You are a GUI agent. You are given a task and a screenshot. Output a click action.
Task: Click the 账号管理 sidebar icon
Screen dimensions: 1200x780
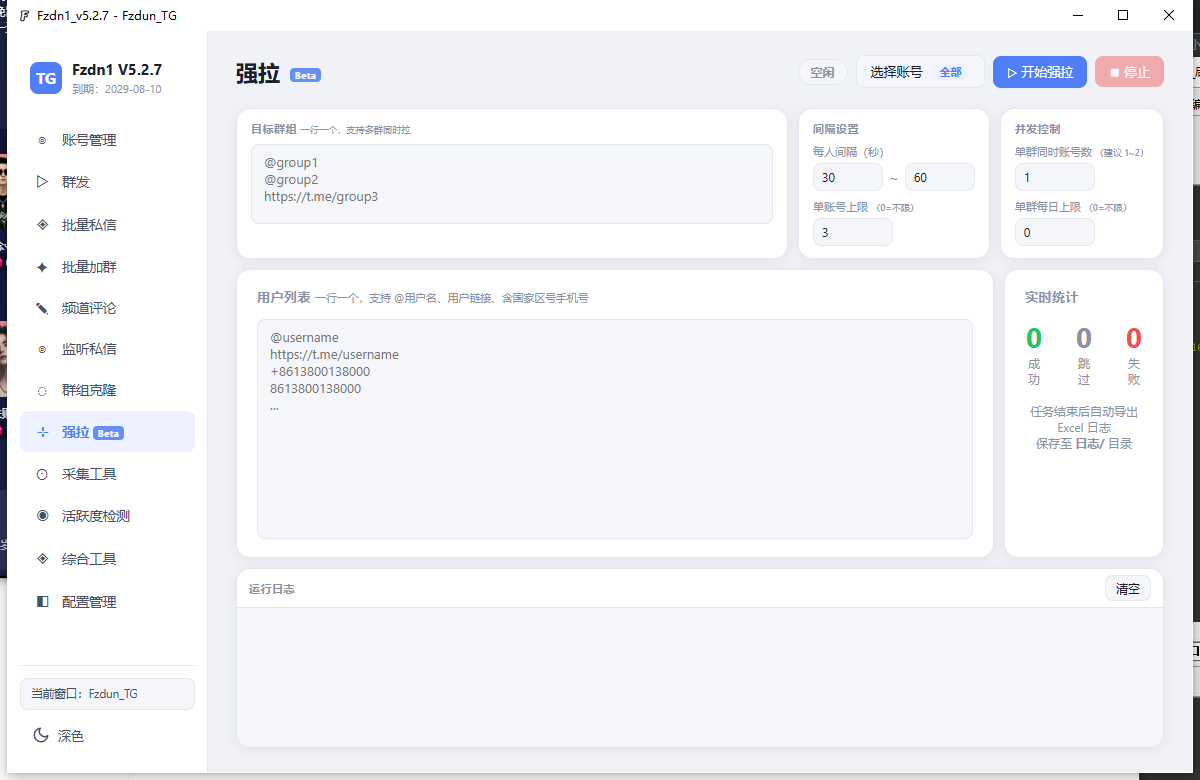click(42, 140)
